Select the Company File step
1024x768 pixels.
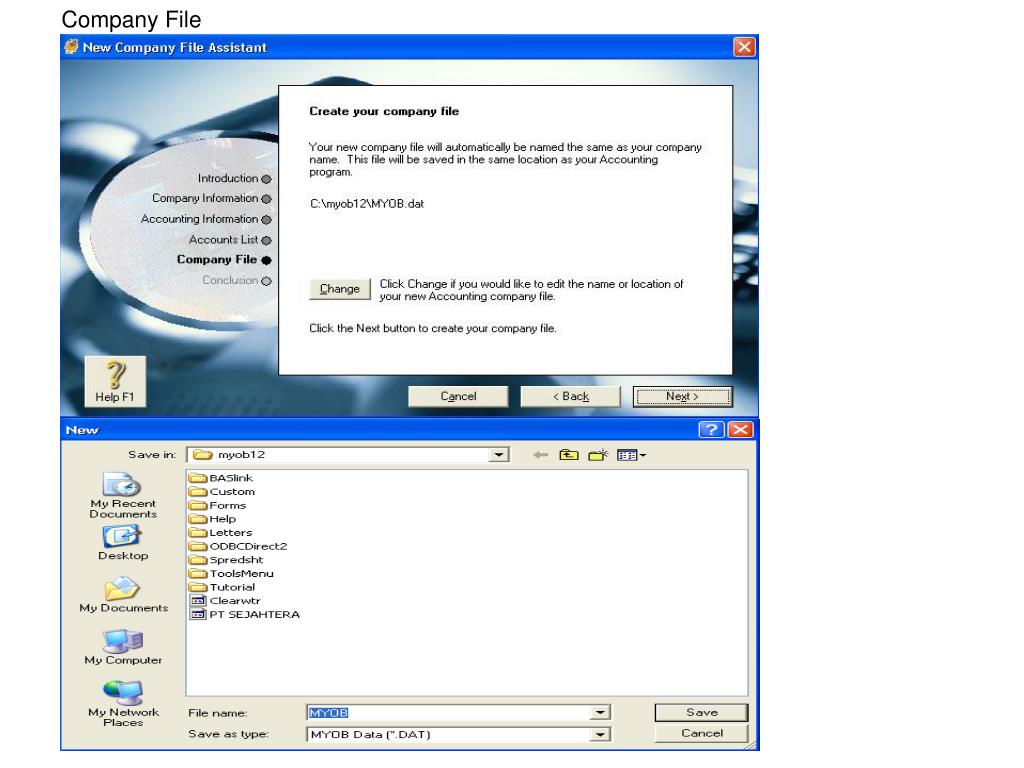[x=224, y=260]
